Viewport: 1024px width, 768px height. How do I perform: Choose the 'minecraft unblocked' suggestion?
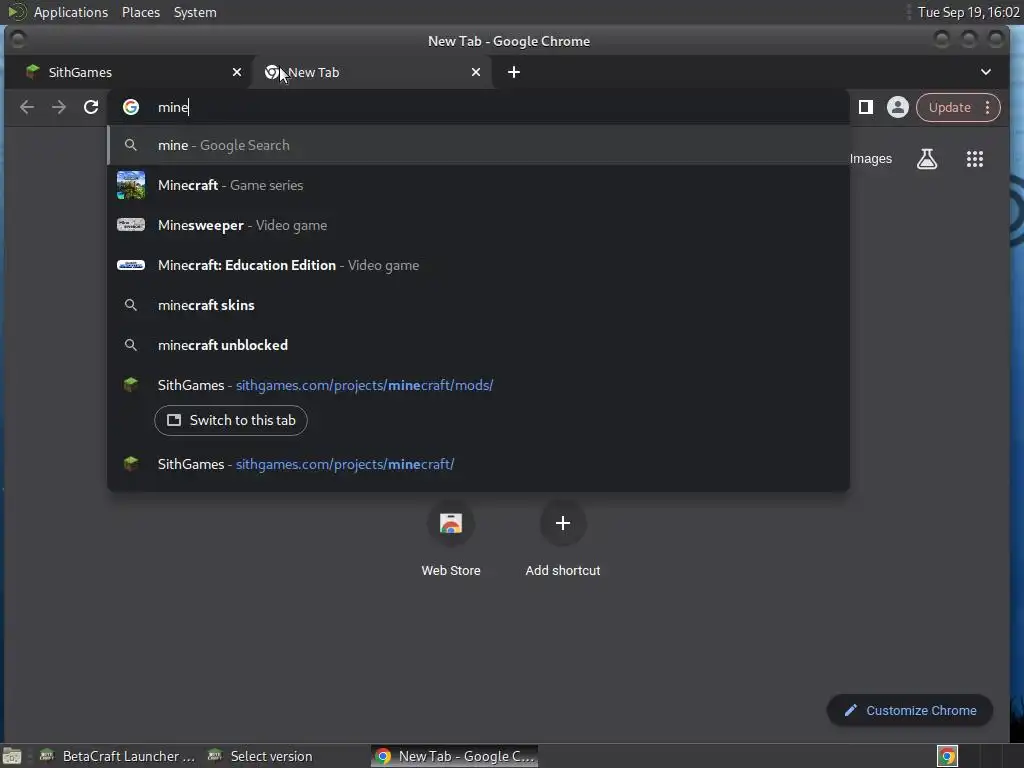(478, 345)
